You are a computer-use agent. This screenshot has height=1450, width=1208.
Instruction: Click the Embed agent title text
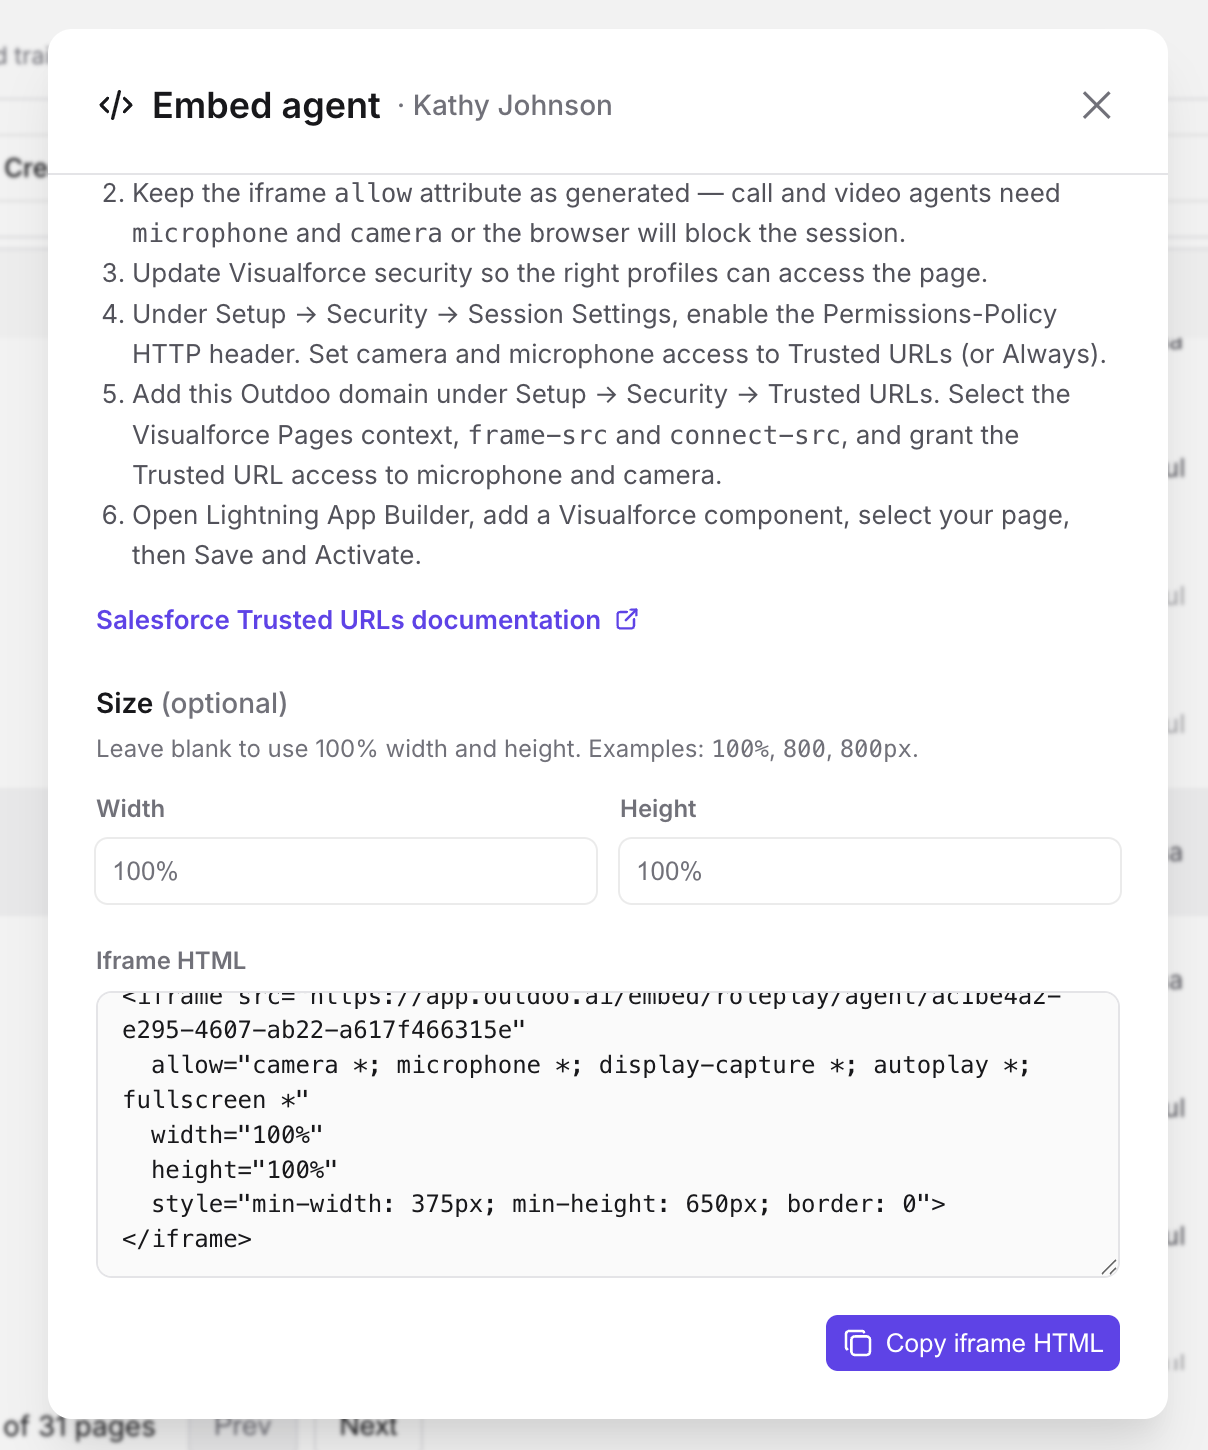click(x=266, y=106)
